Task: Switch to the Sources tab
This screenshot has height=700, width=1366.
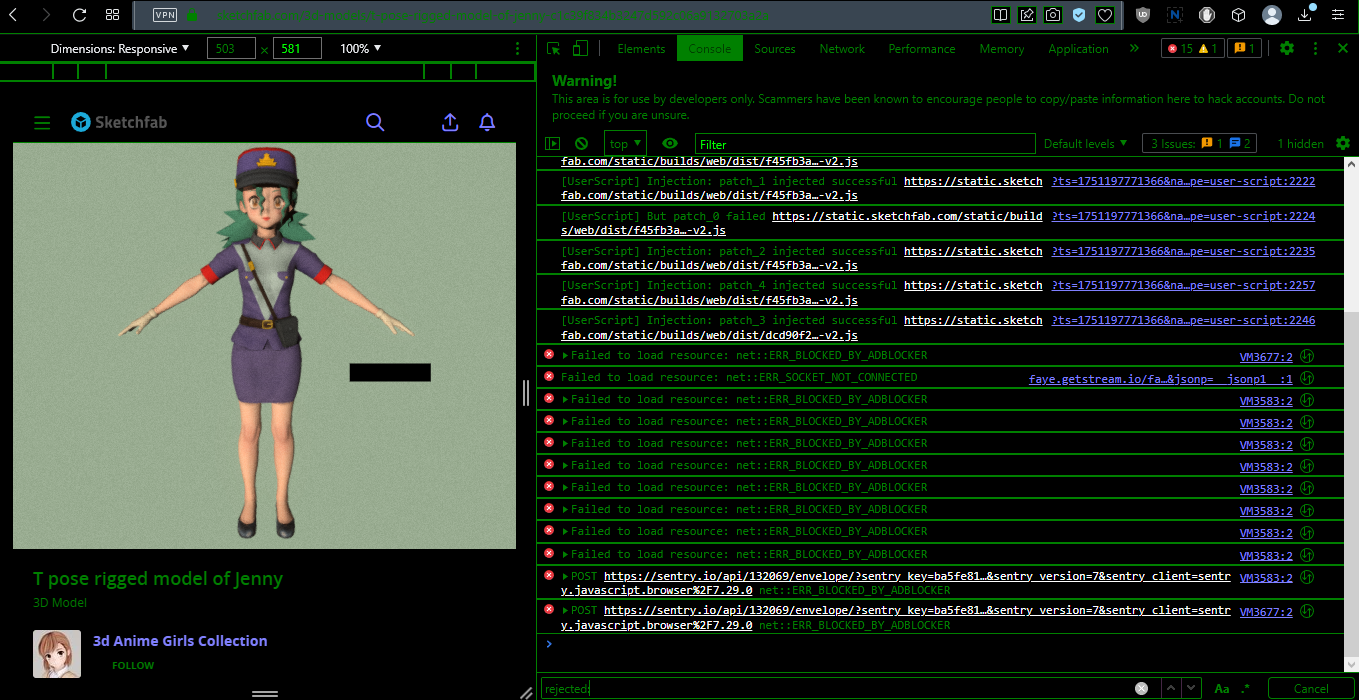Action: 775,49
